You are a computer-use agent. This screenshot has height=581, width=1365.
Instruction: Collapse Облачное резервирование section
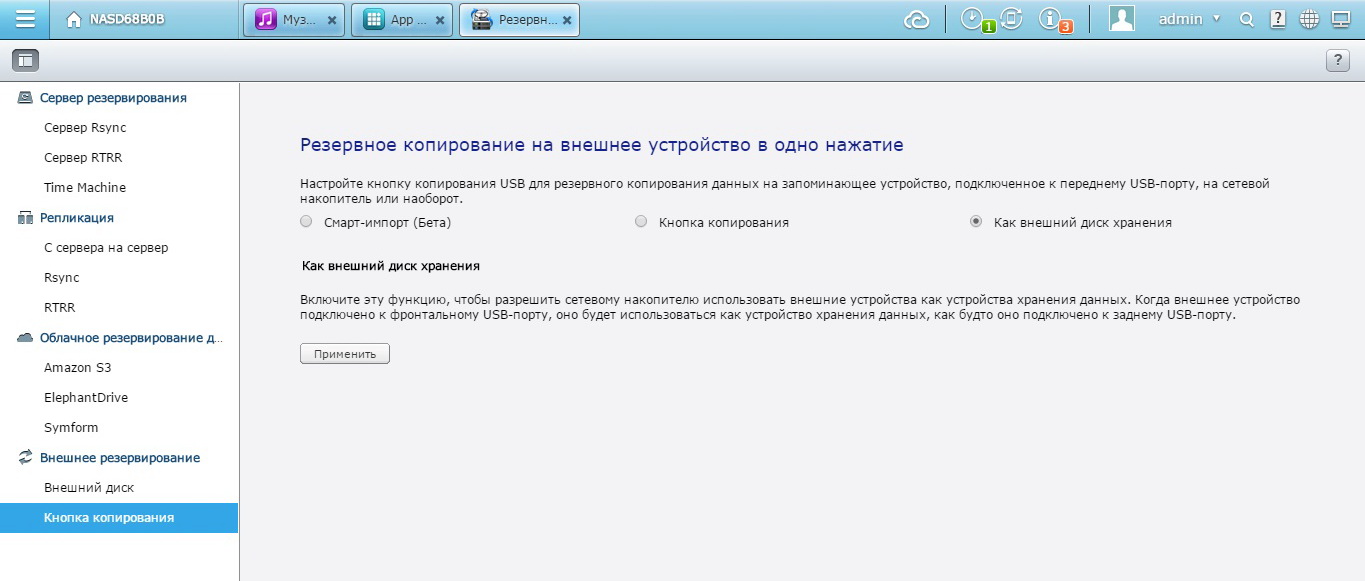point(131,338)
